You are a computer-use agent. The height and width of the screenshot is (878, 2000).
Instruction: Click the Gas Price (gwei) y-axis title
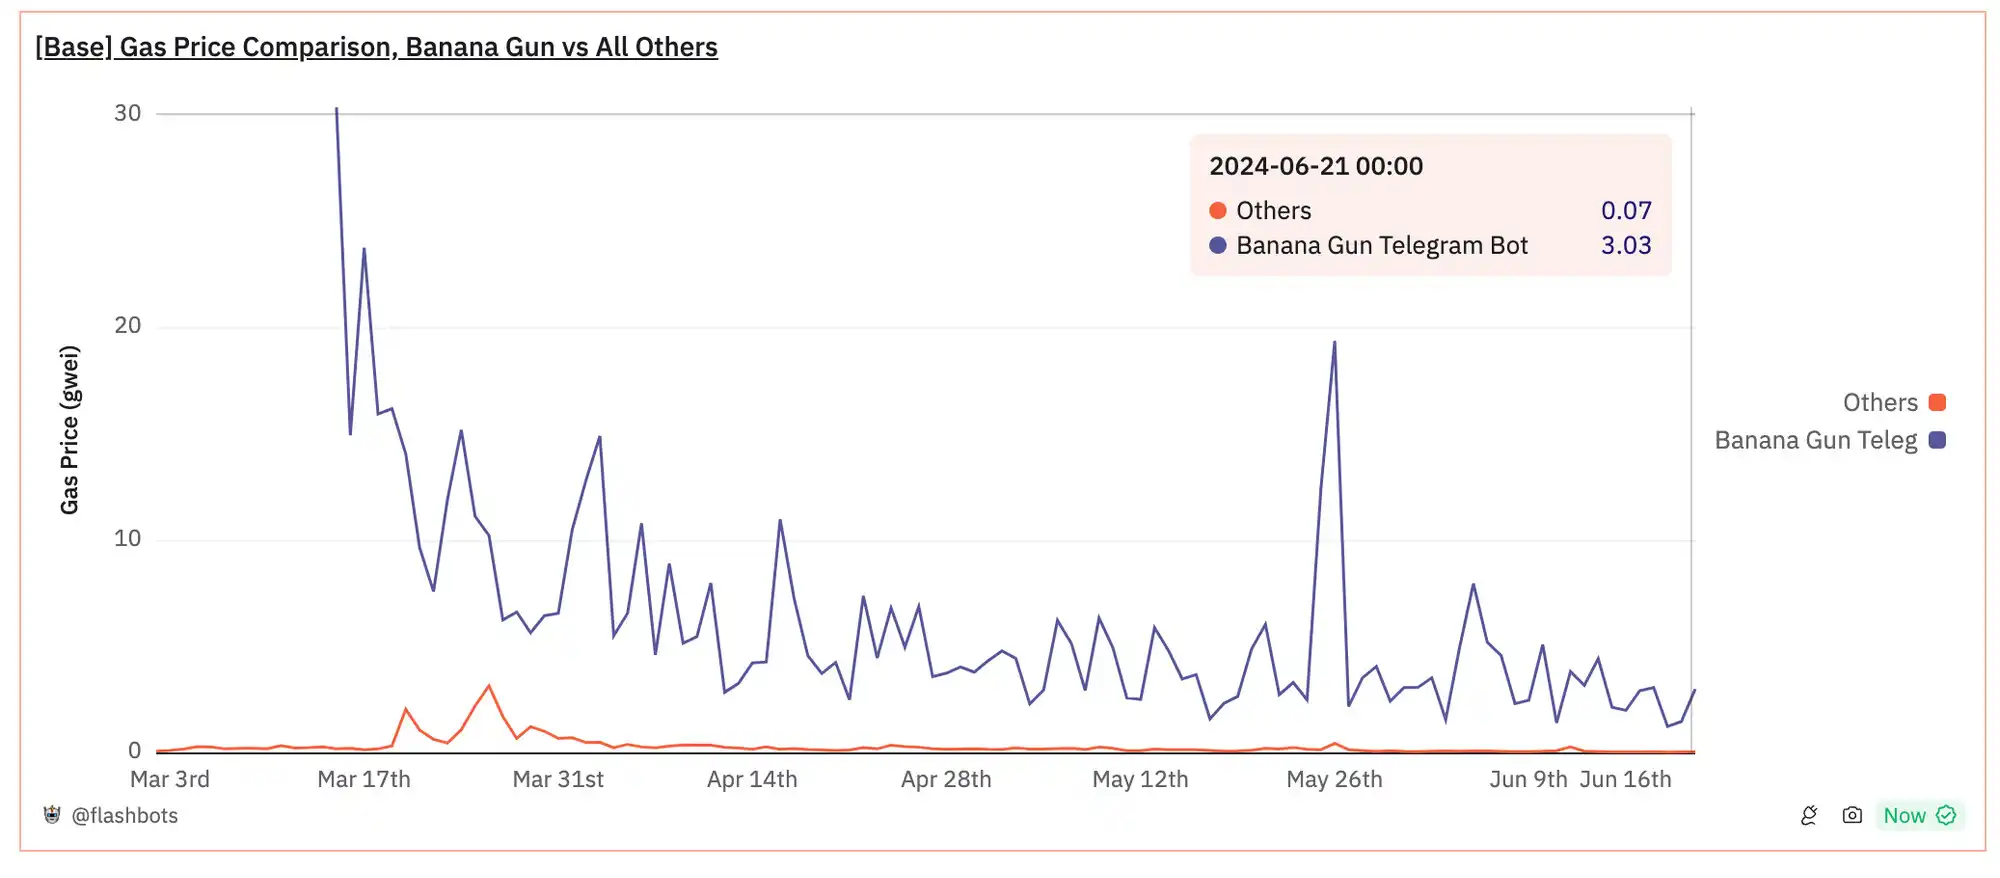[69, 430]
